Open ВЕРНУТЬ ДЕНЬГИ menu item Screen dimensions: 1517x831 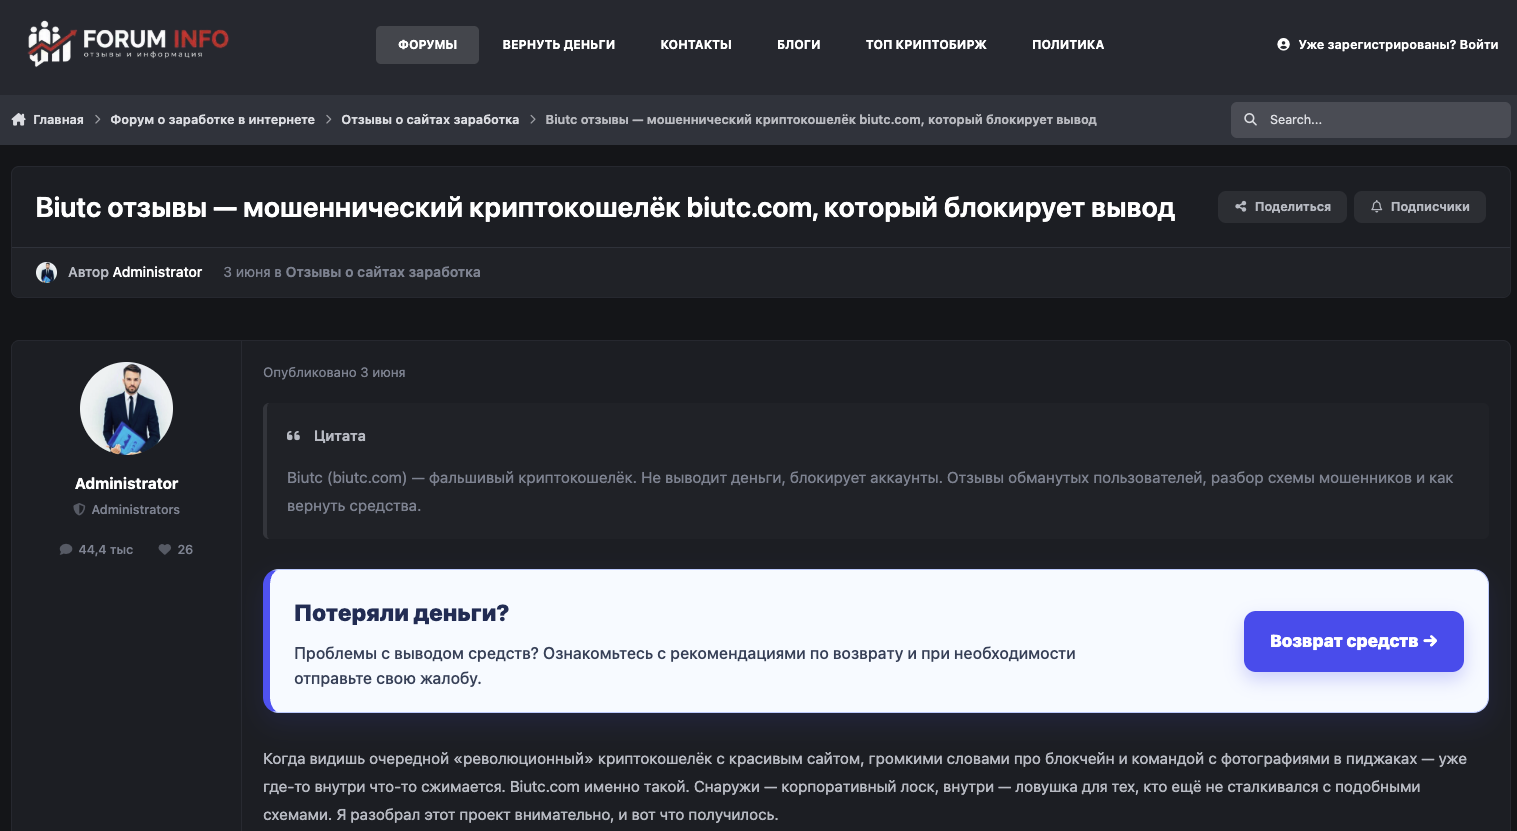(x=559, y=45)
